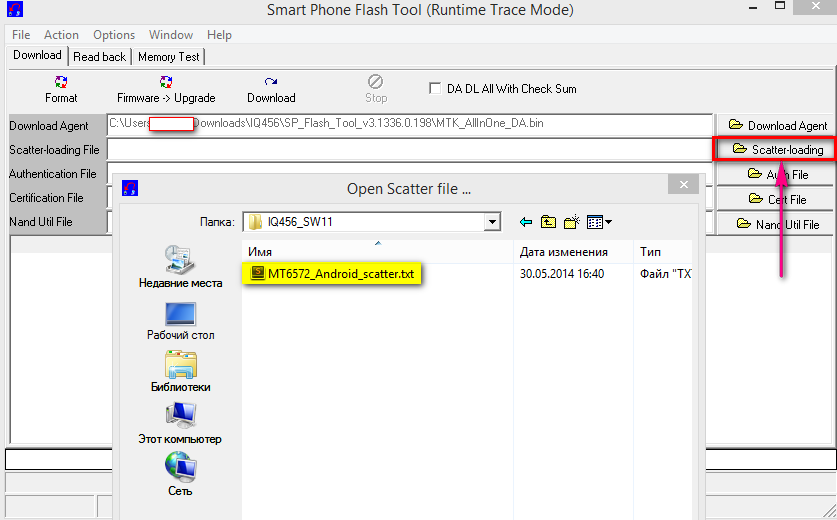Enable DA DL All With Check Sum

pyautogui.click(x=435, y=88)
